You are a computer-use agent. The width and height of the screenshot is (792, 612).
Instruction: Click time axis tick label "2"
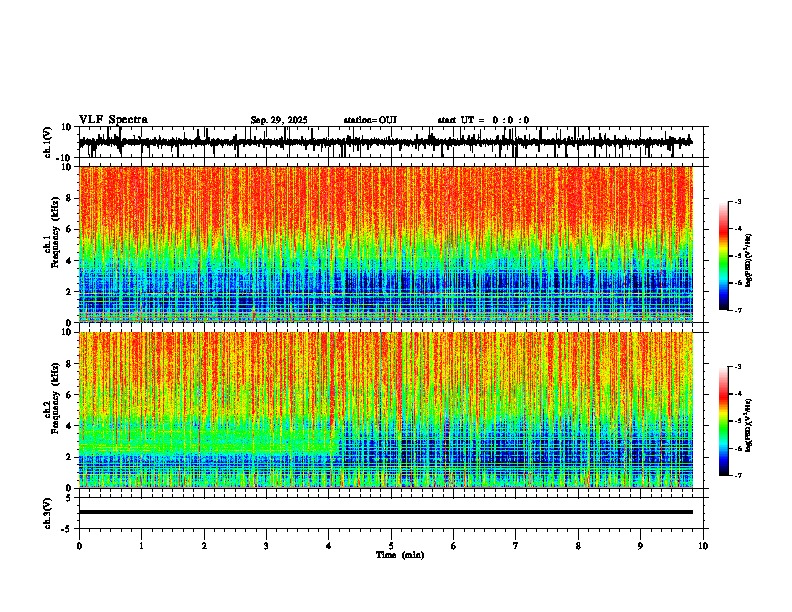[x=204, y=546]
